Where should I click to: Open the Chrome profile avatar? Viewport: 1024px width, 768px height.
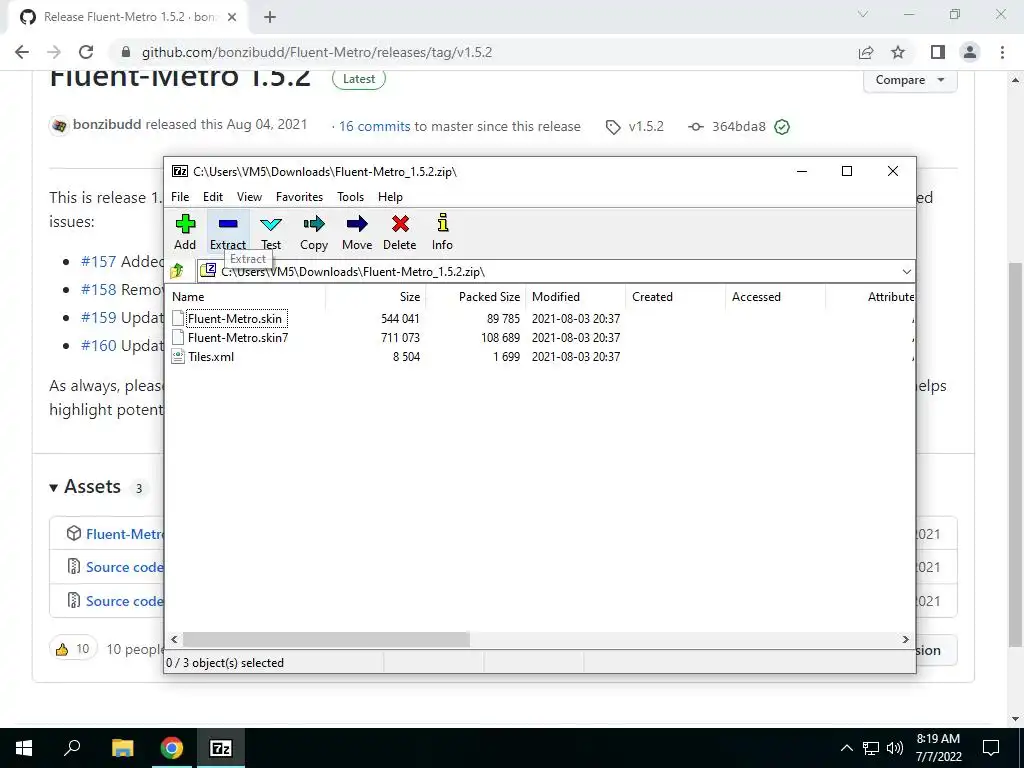point(970,52)
